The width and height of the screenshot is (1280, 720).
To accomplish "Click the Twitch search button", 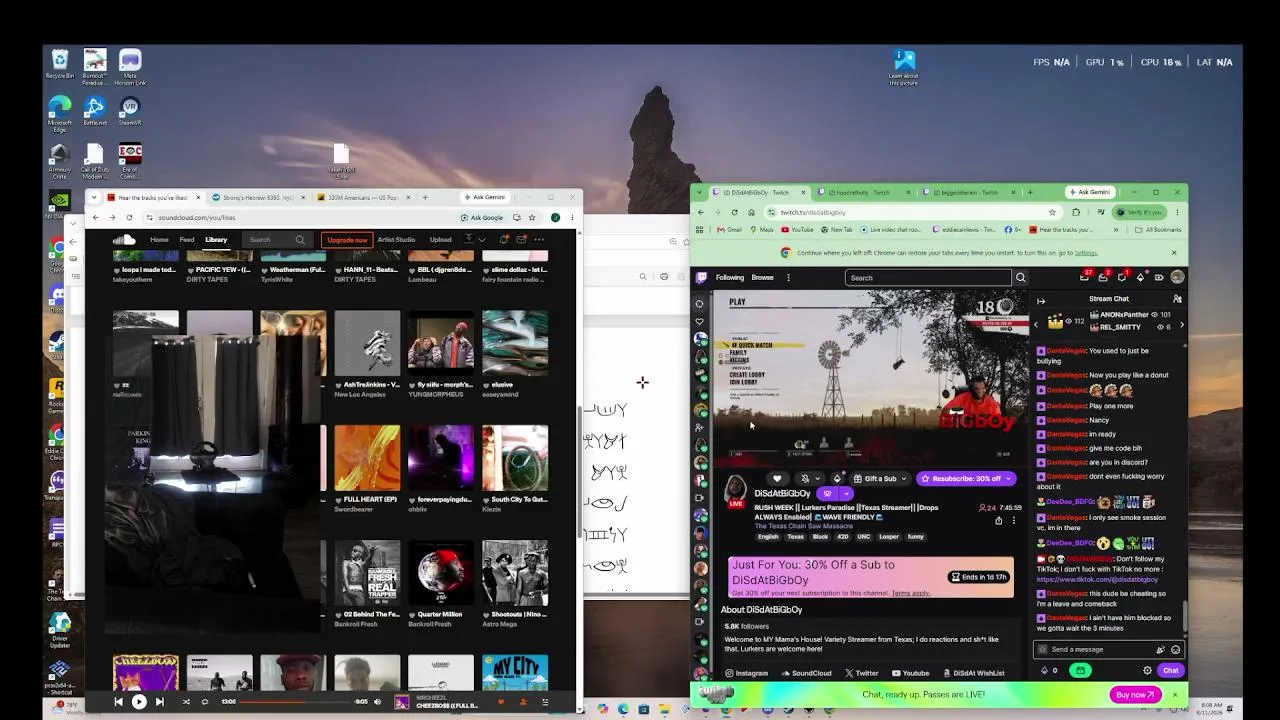I will 1021,278.
